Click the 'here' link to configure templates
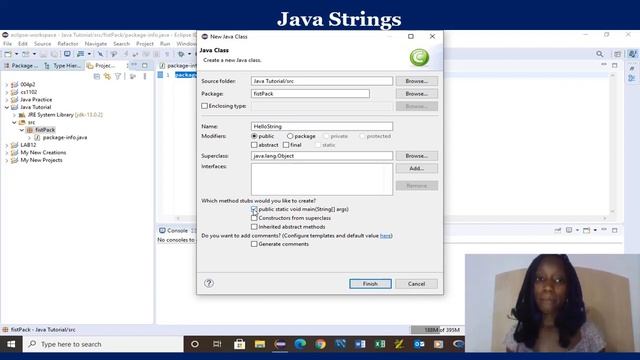The width and height of the screenshot is (640, 360). (x=385, y=236)
